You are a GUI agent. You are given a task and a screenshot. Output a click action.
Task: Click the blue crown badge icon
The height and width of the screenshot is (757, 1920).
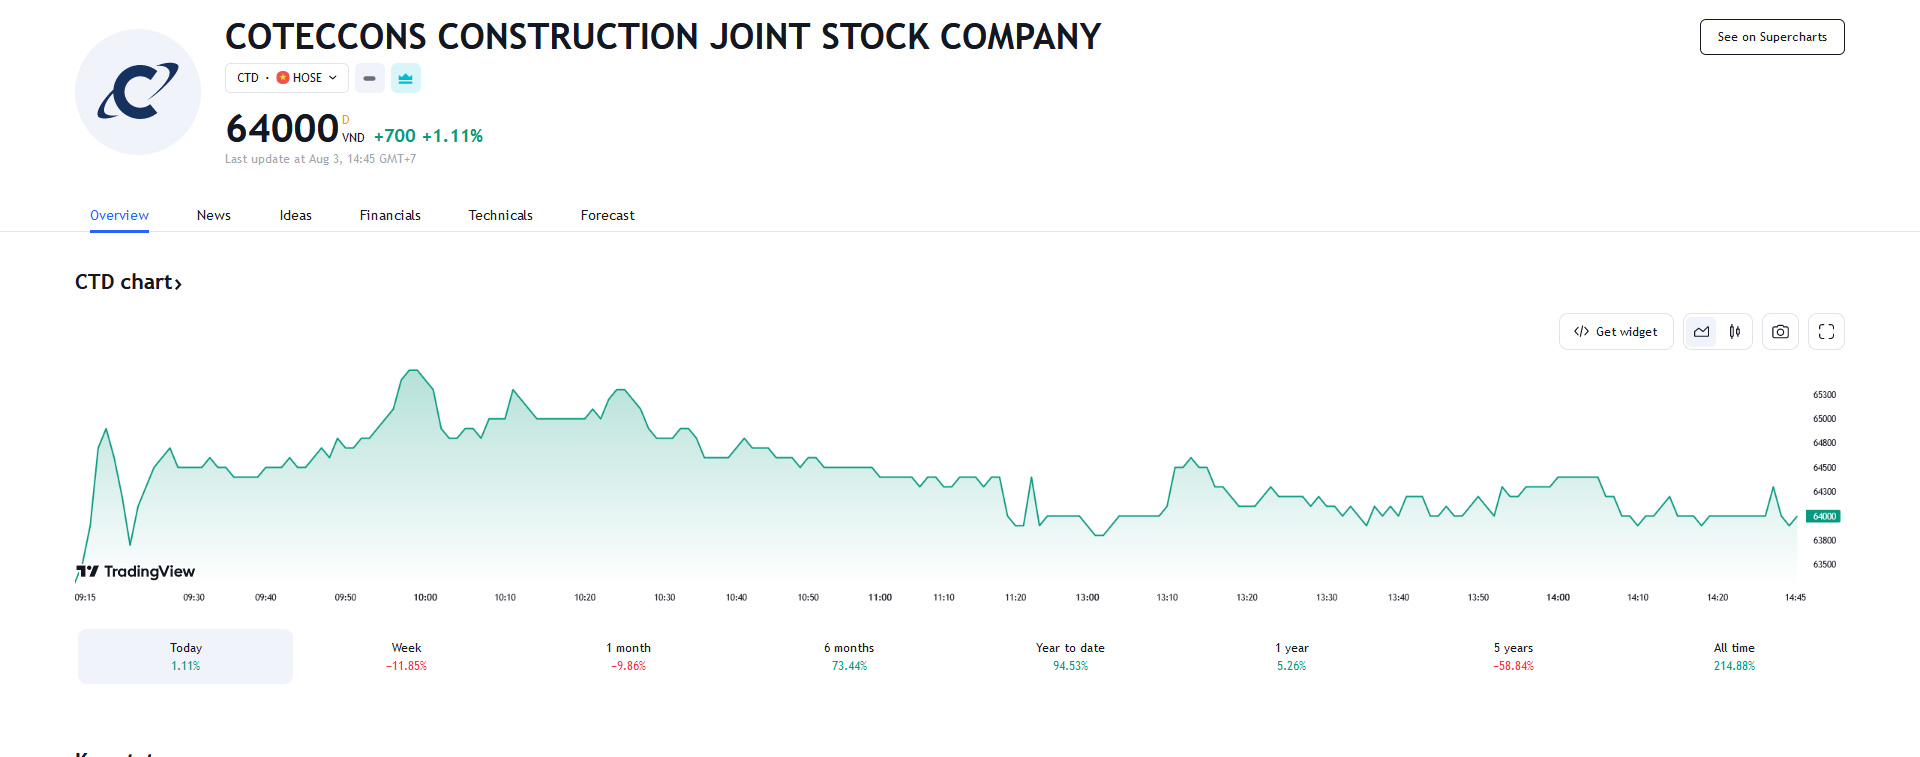(x=406, y=78)
